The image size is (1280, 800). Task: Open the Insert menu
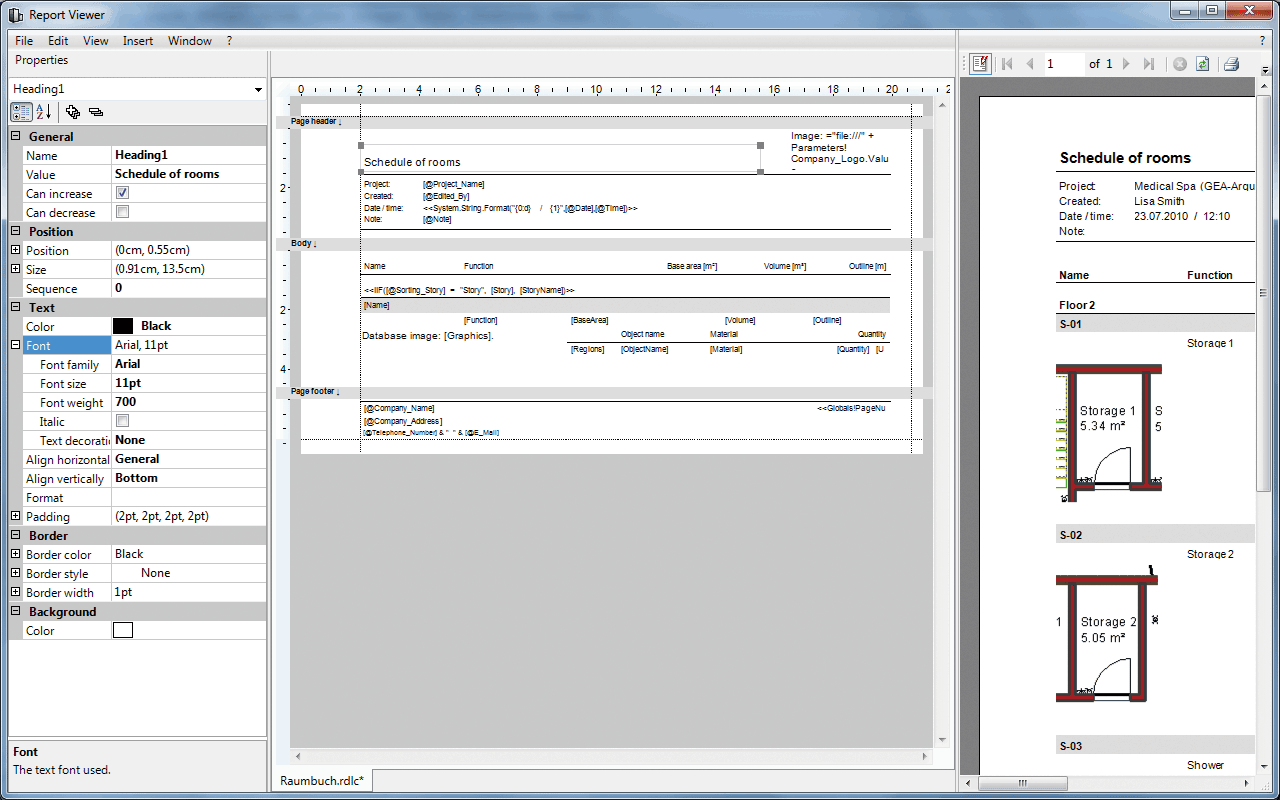(138, 41)
